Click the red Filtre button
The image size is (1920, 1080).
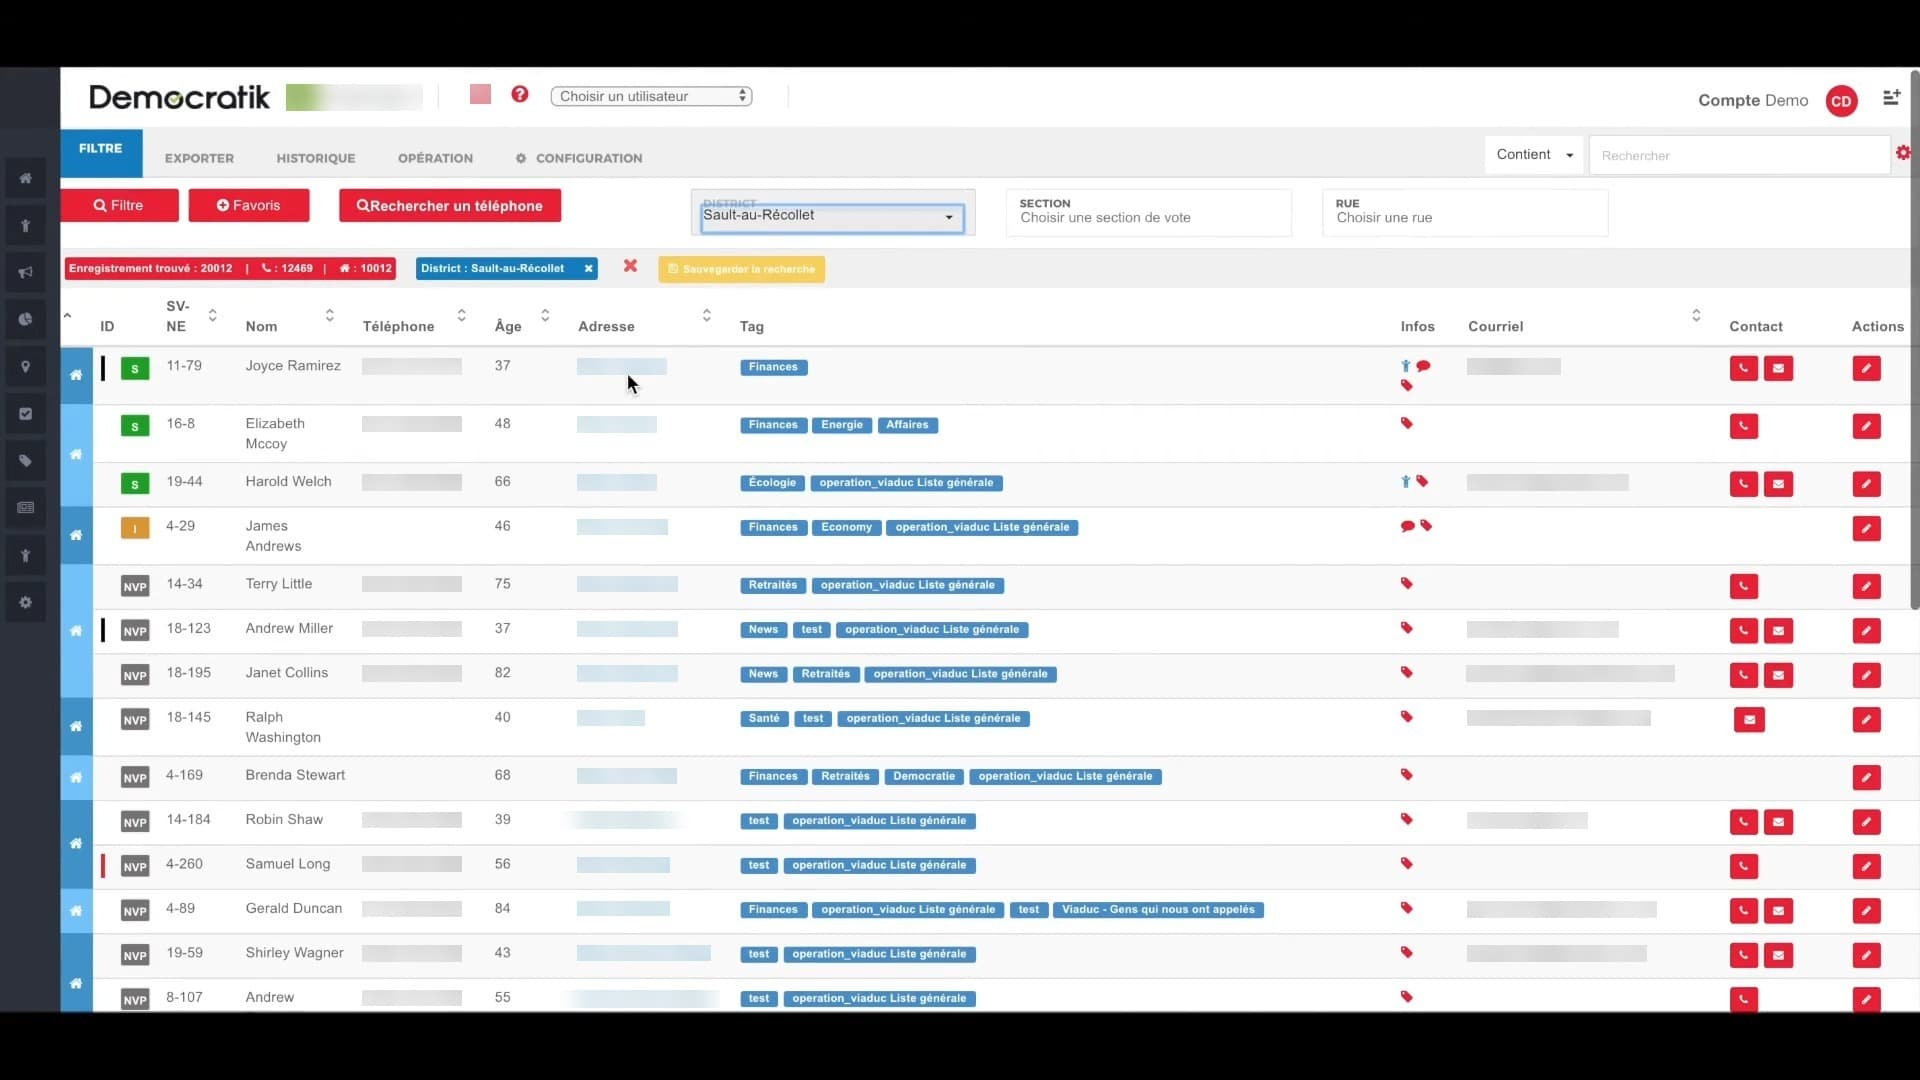119,205
